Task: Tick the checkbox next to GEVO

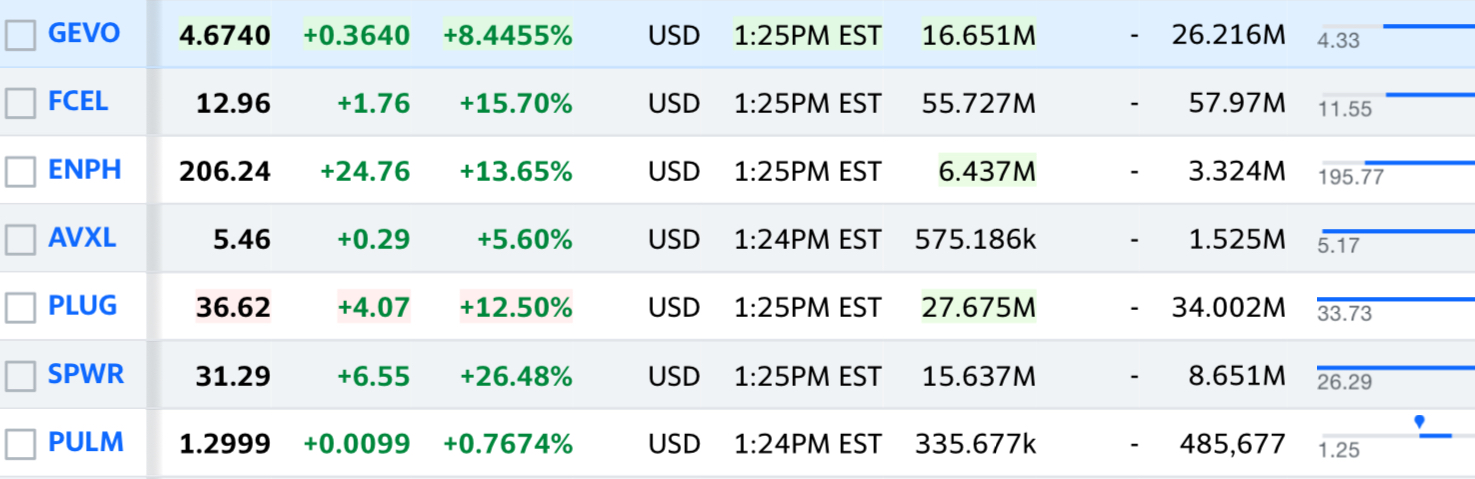Action: (x=20, y=36)
